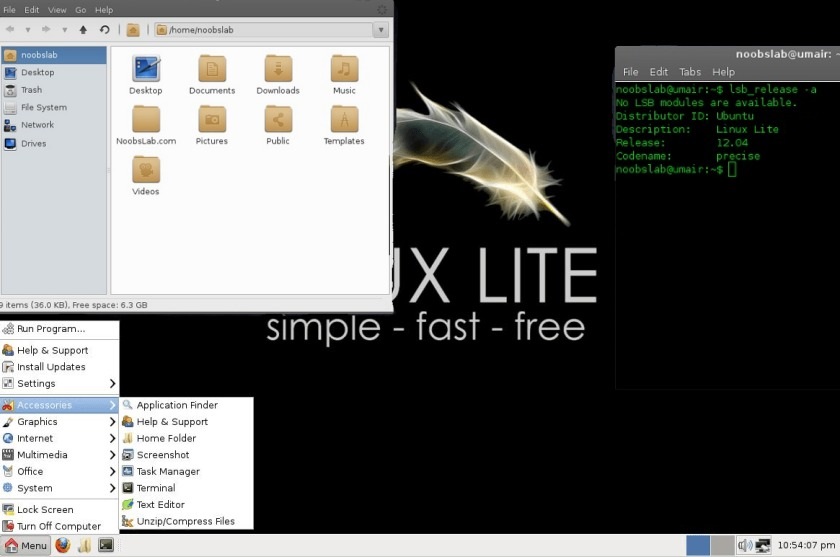Click the network icon in system tray
Image resolution: width=840 pixels, height=557 pixels.
click(762, 546)
